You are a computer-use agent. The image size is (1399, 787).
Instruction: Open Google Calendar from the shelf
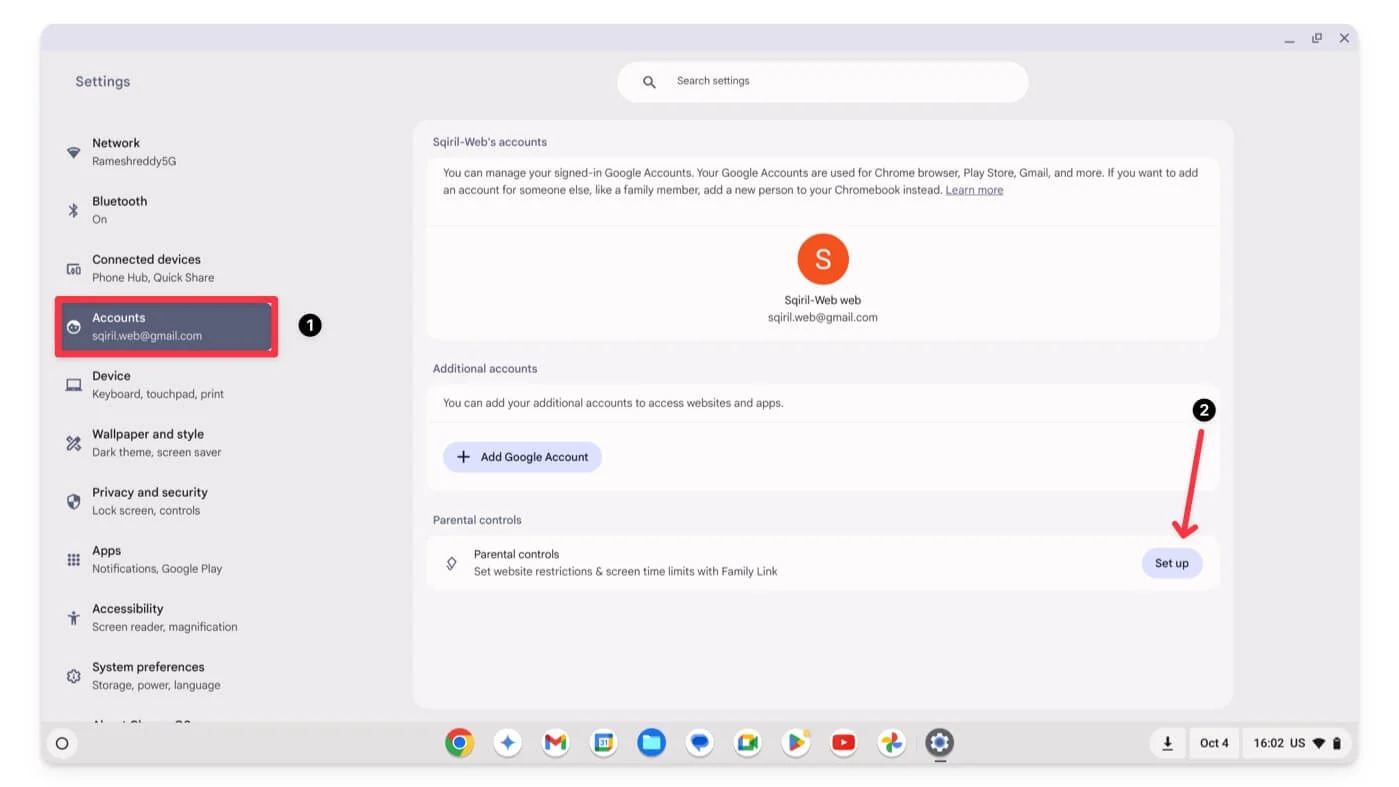[603, 743]
